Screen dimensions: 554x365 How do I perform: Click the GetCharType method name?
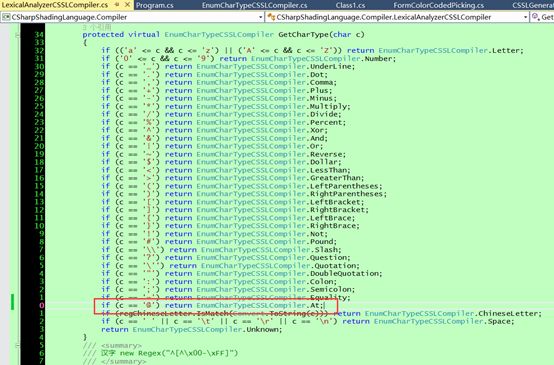(304, 35)
